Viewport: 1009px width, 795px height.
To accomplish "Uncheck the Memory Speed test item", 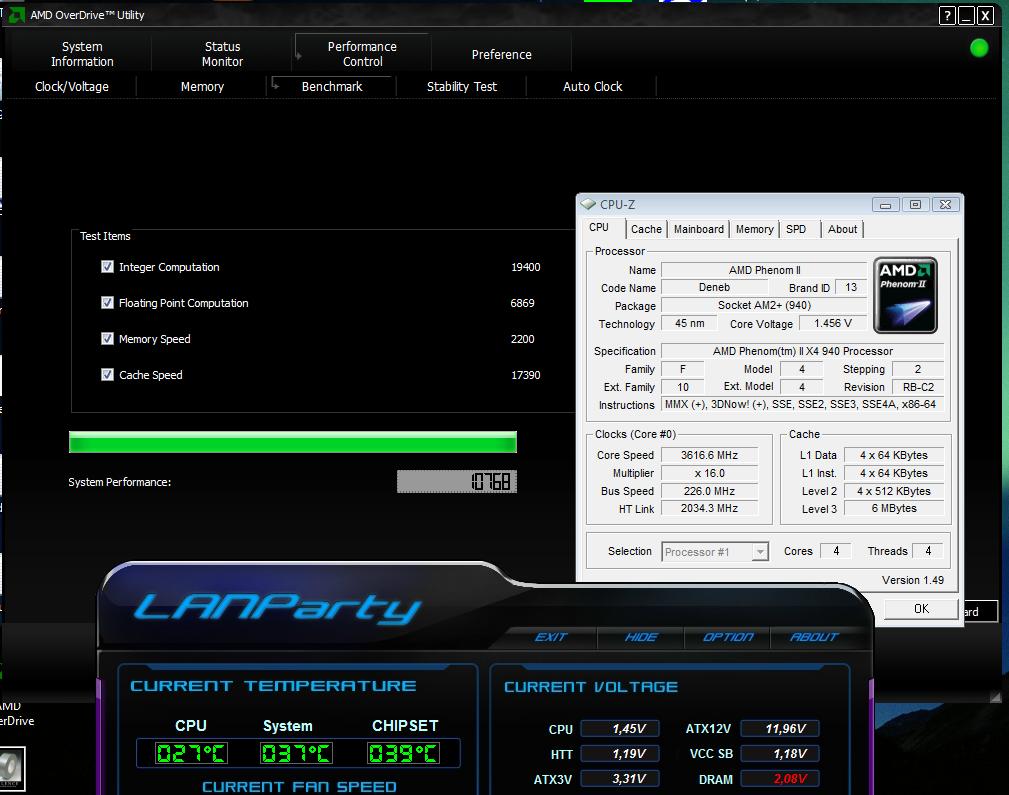I will 107,339.
